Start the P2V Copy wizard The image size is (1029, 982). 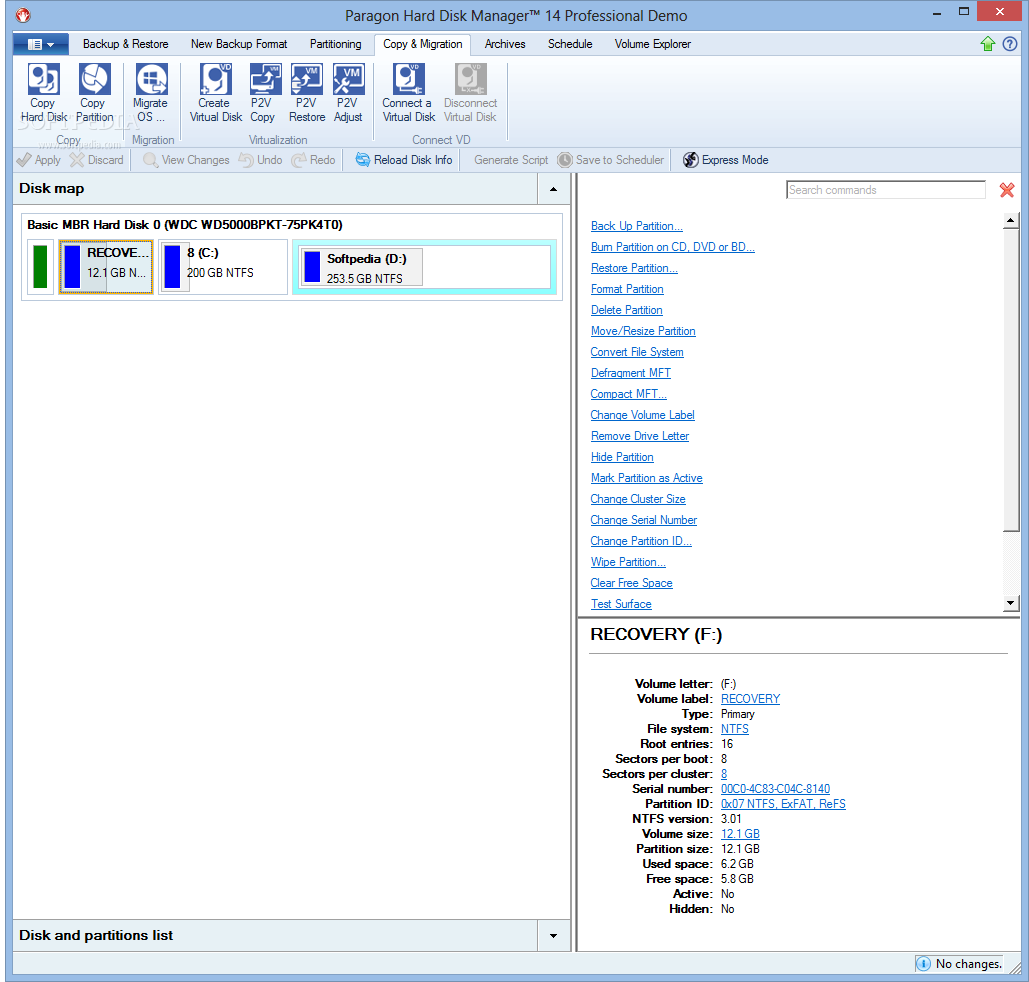click(263, 93)
